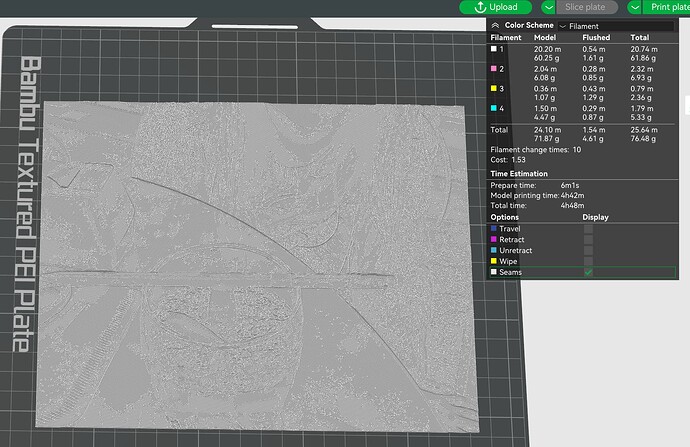Click the Filament change times: 10 text

pos(536,150)
